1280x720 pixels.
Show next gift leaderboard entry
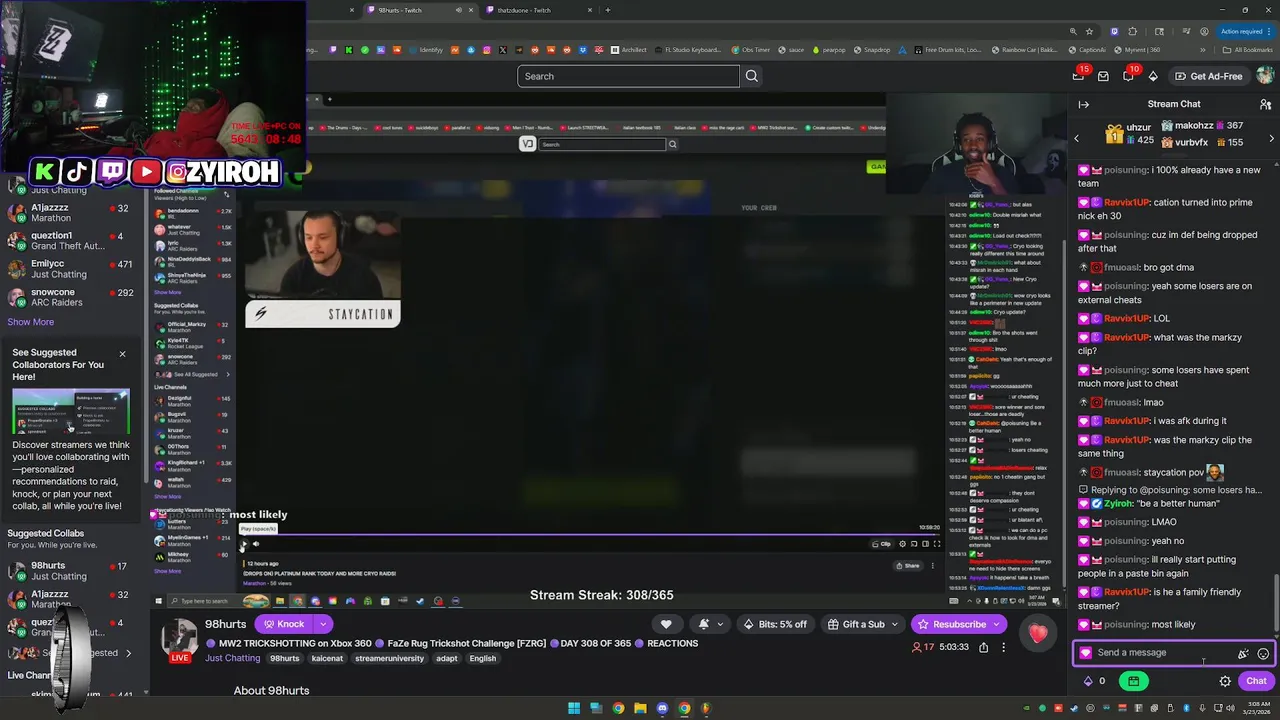pyautogui.click(x=1271, y=138)
